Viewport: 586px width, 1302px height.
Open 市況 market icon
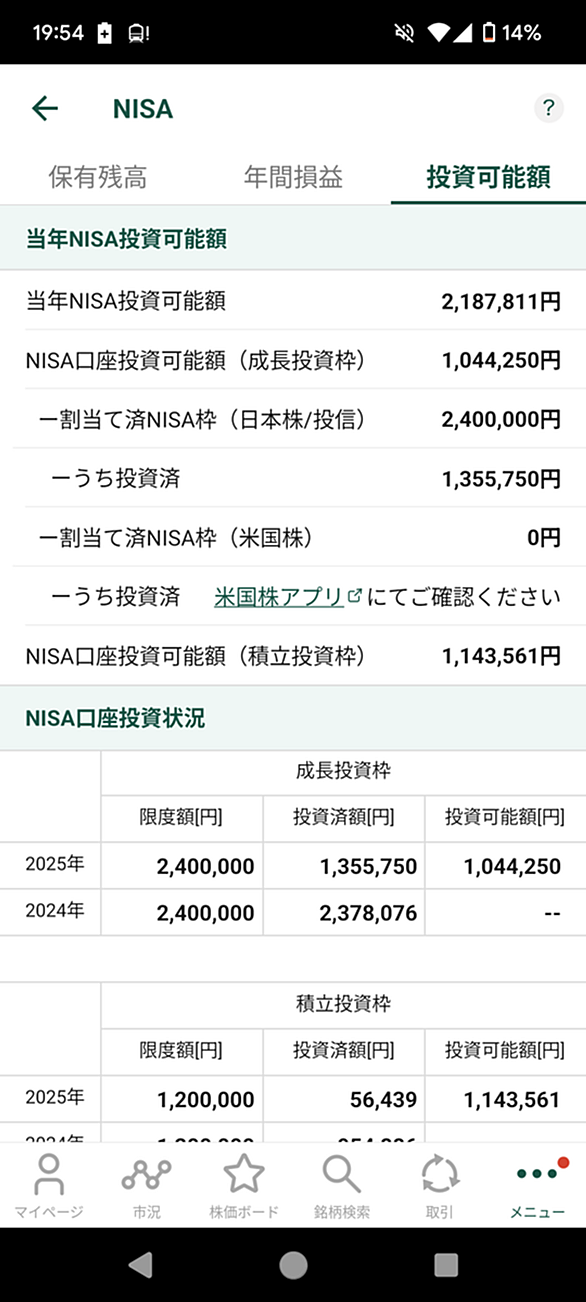[146, 1185]
